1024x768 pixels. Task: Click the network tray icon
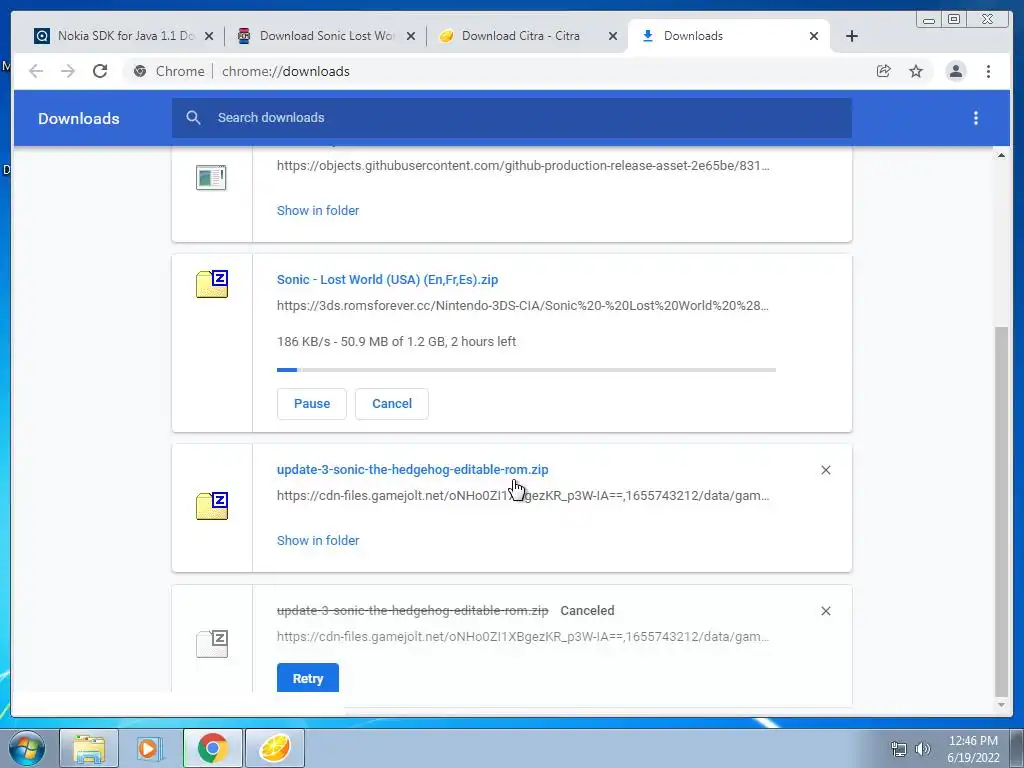(x=899, y=749)
